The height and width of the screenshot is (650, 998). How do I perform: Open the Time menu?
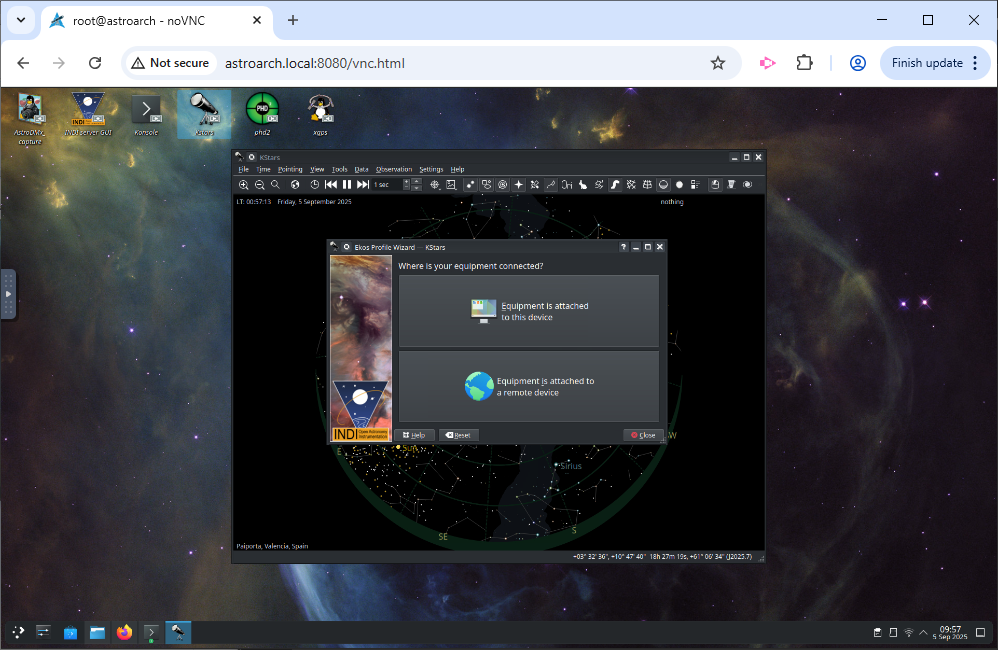[x=263, y=169]
